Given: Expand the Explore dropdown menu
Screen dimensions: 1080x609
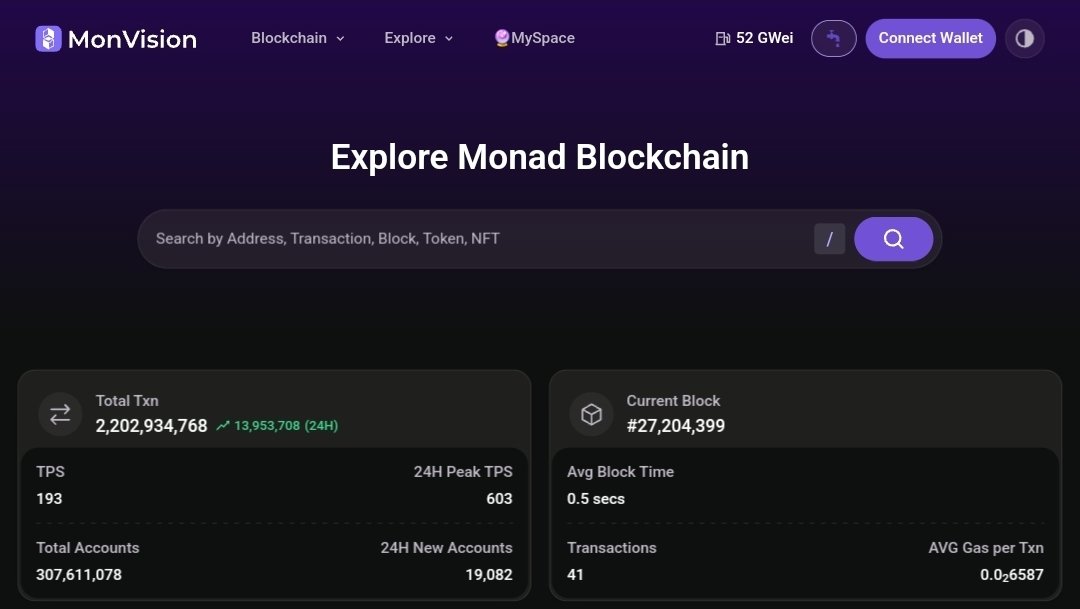Looking at the screenshot, I should pyautogui.click(x=419, y=38).
